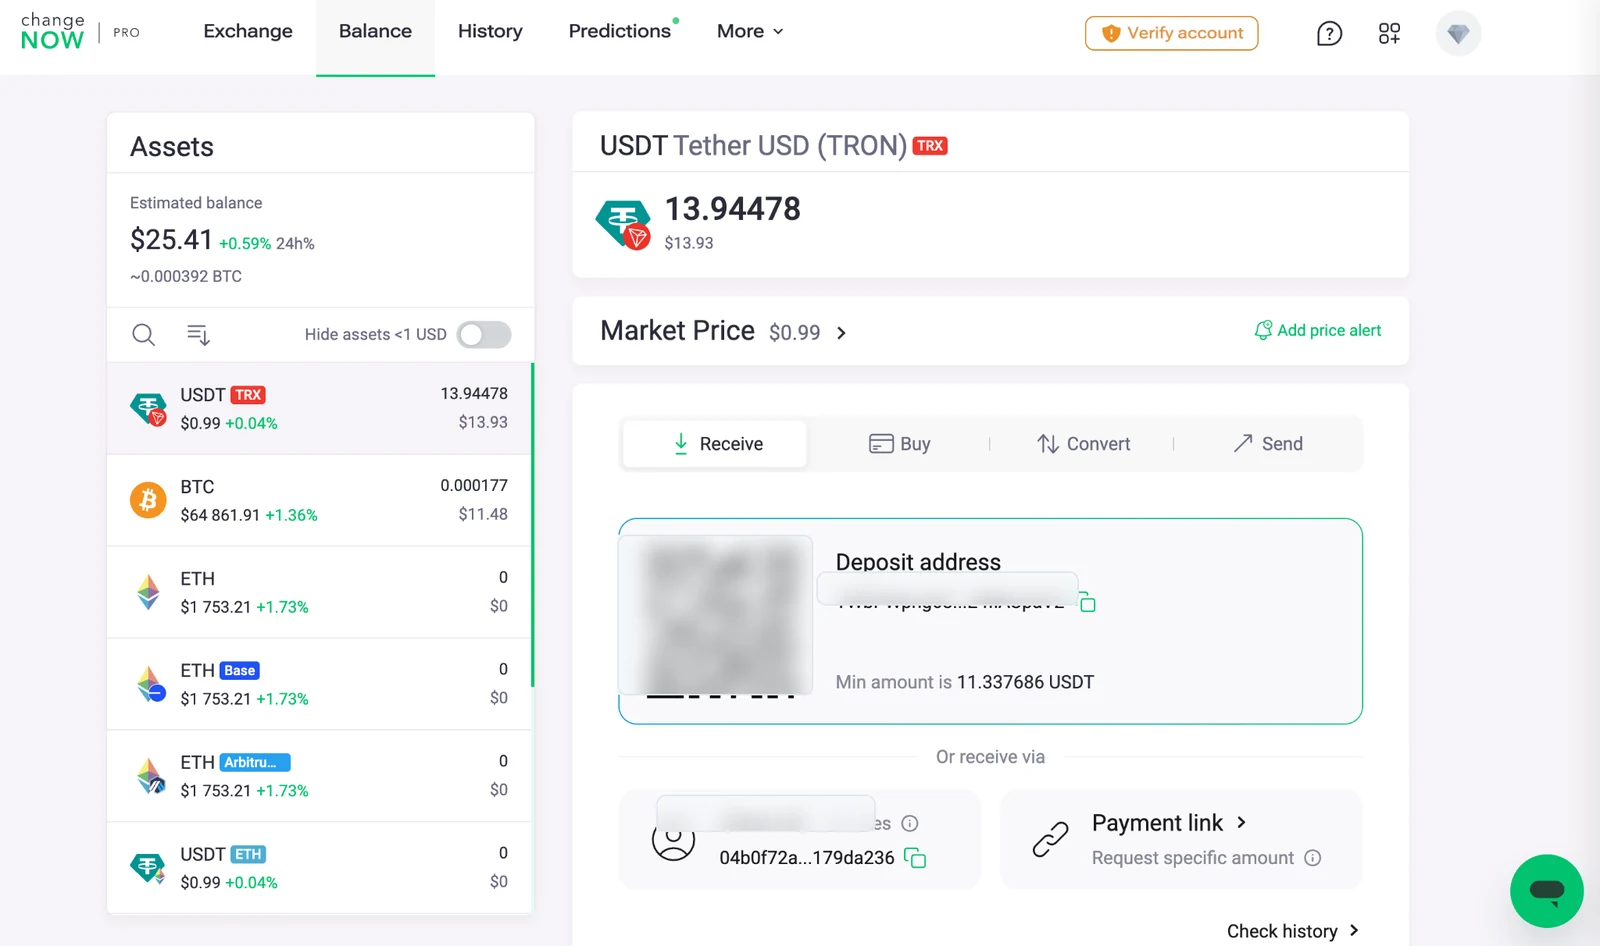Viewport: 1600px width, 946px height.
Task: Open the ChangeNOW logo home link
Action: click(53, 32)
